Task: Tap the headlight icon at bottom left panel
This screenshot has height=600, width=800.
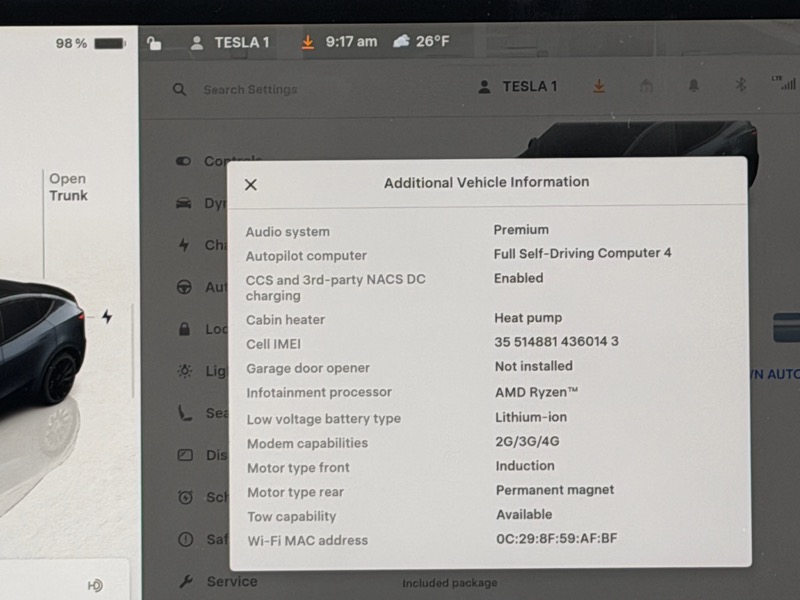Action: [x=95, y=585]
